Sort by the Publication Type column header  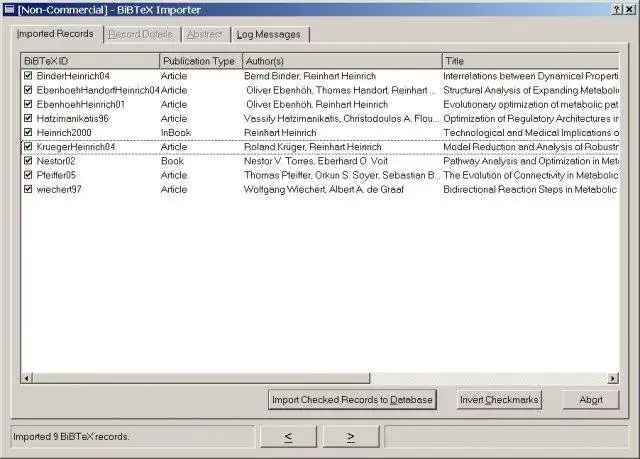point(201,61)
